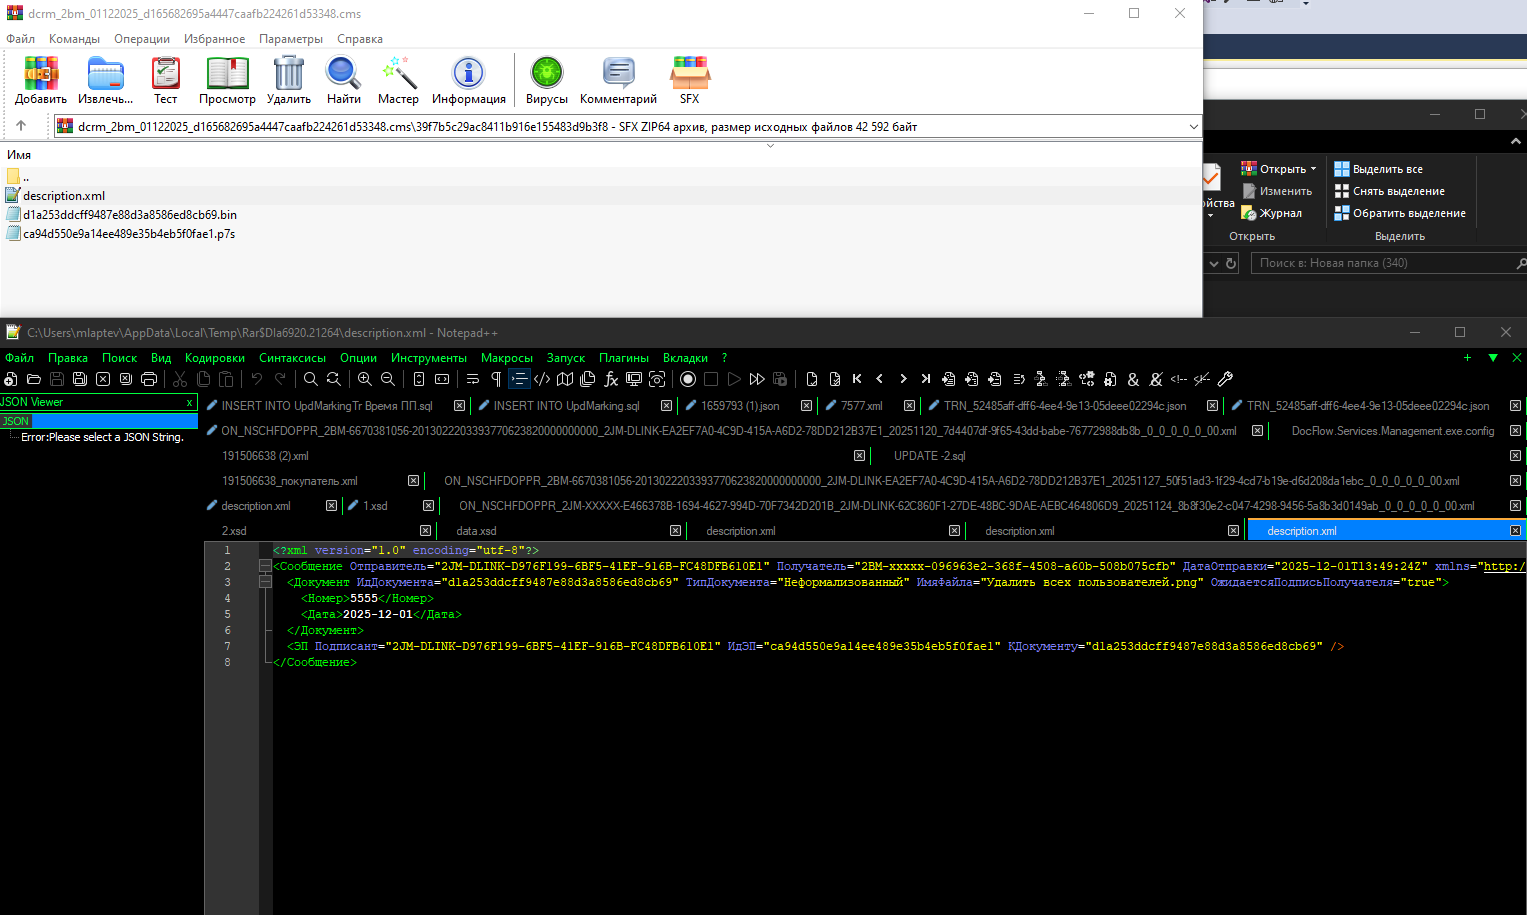Open the Избранное menu in WinRAR
Image resolution: width=1527 pixels, height=915 pixels.
coord(214,39)
